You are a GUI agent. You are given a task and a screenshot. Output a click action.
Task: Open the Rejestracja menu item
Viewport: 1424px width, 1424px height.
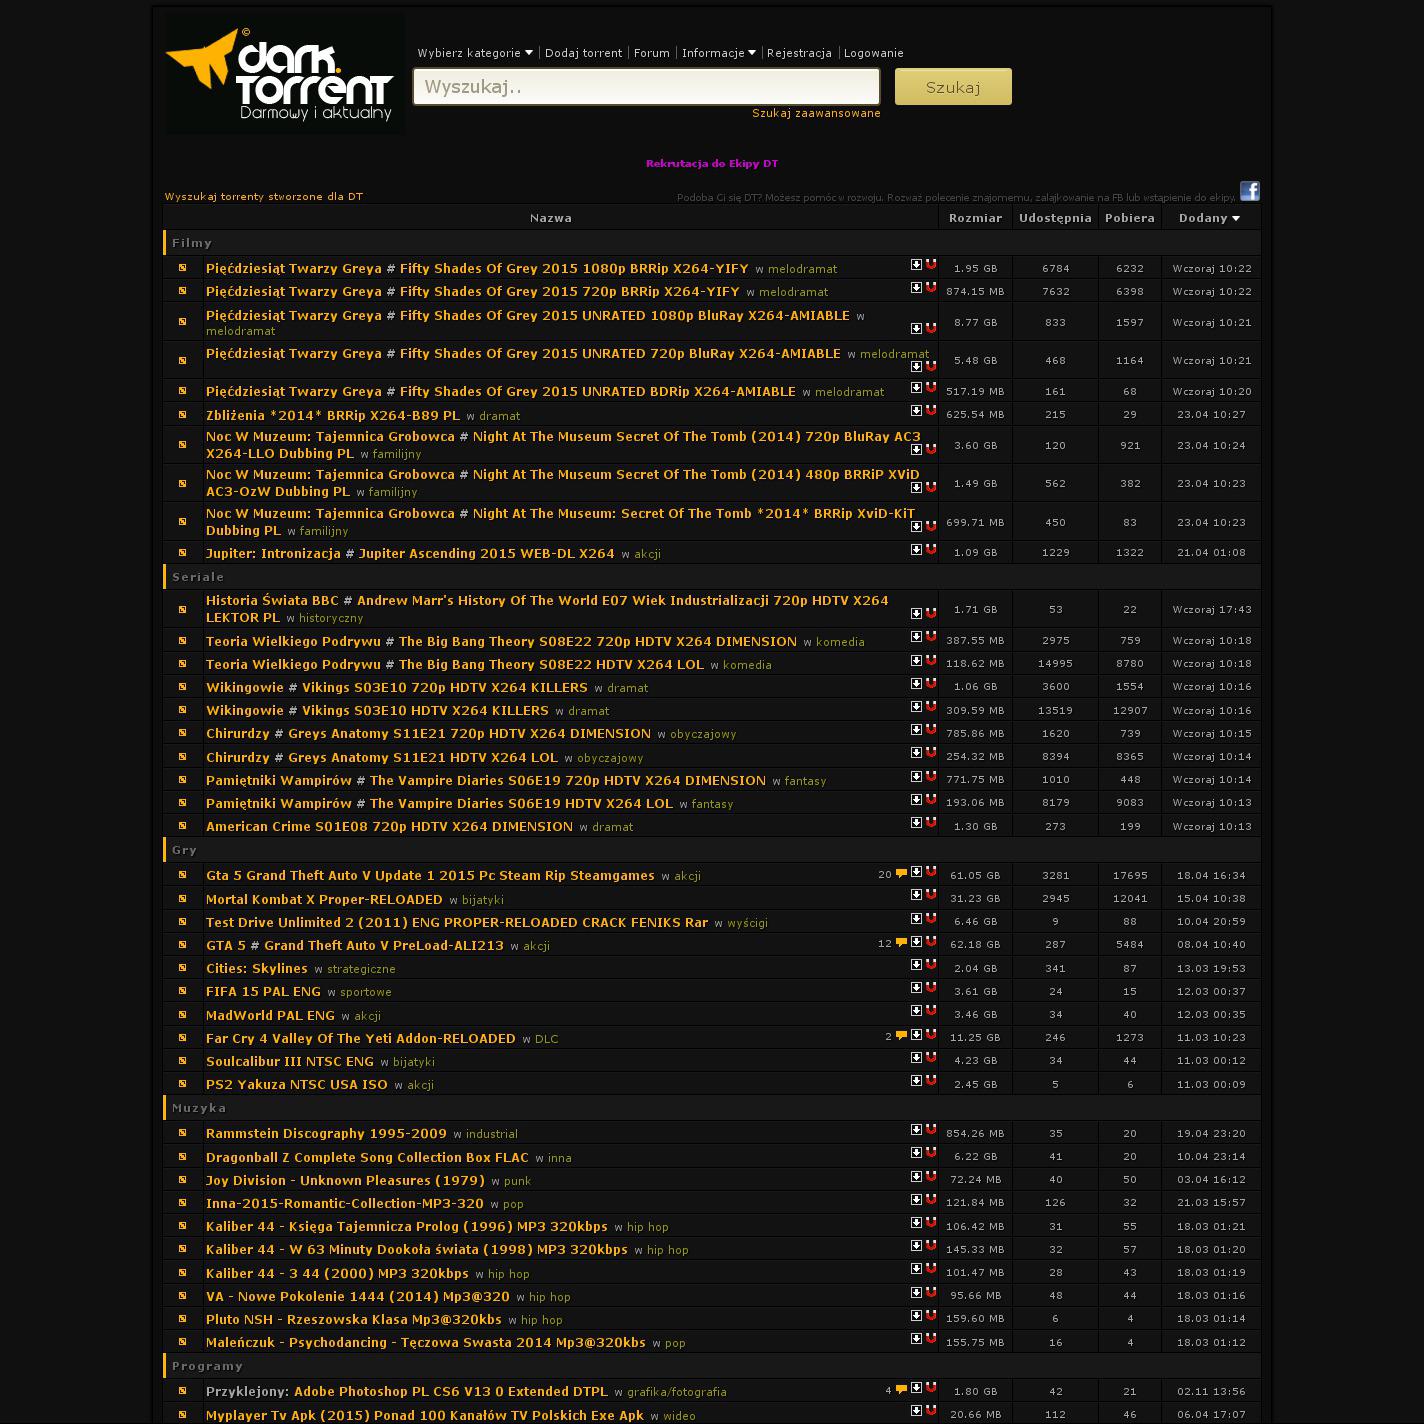[799, 53]
